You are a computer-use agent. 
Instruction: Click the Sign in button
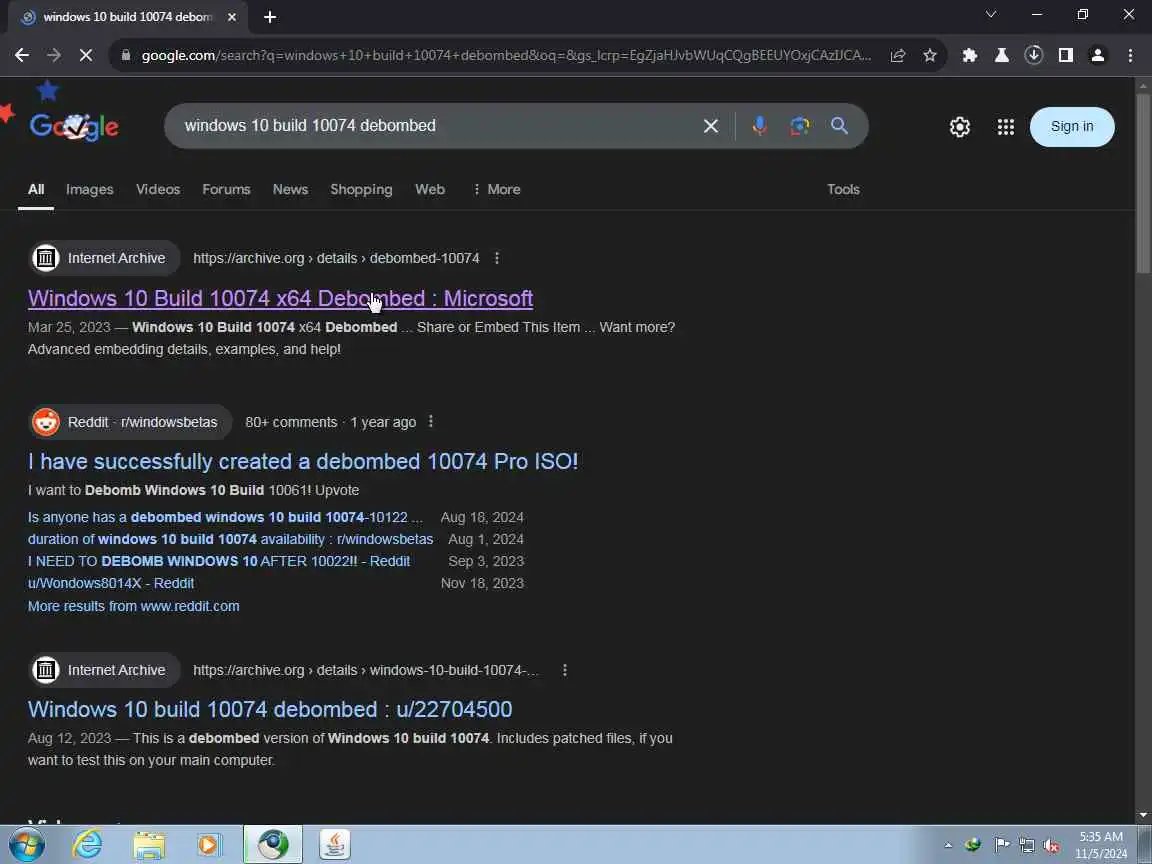tap(1072, 126)
